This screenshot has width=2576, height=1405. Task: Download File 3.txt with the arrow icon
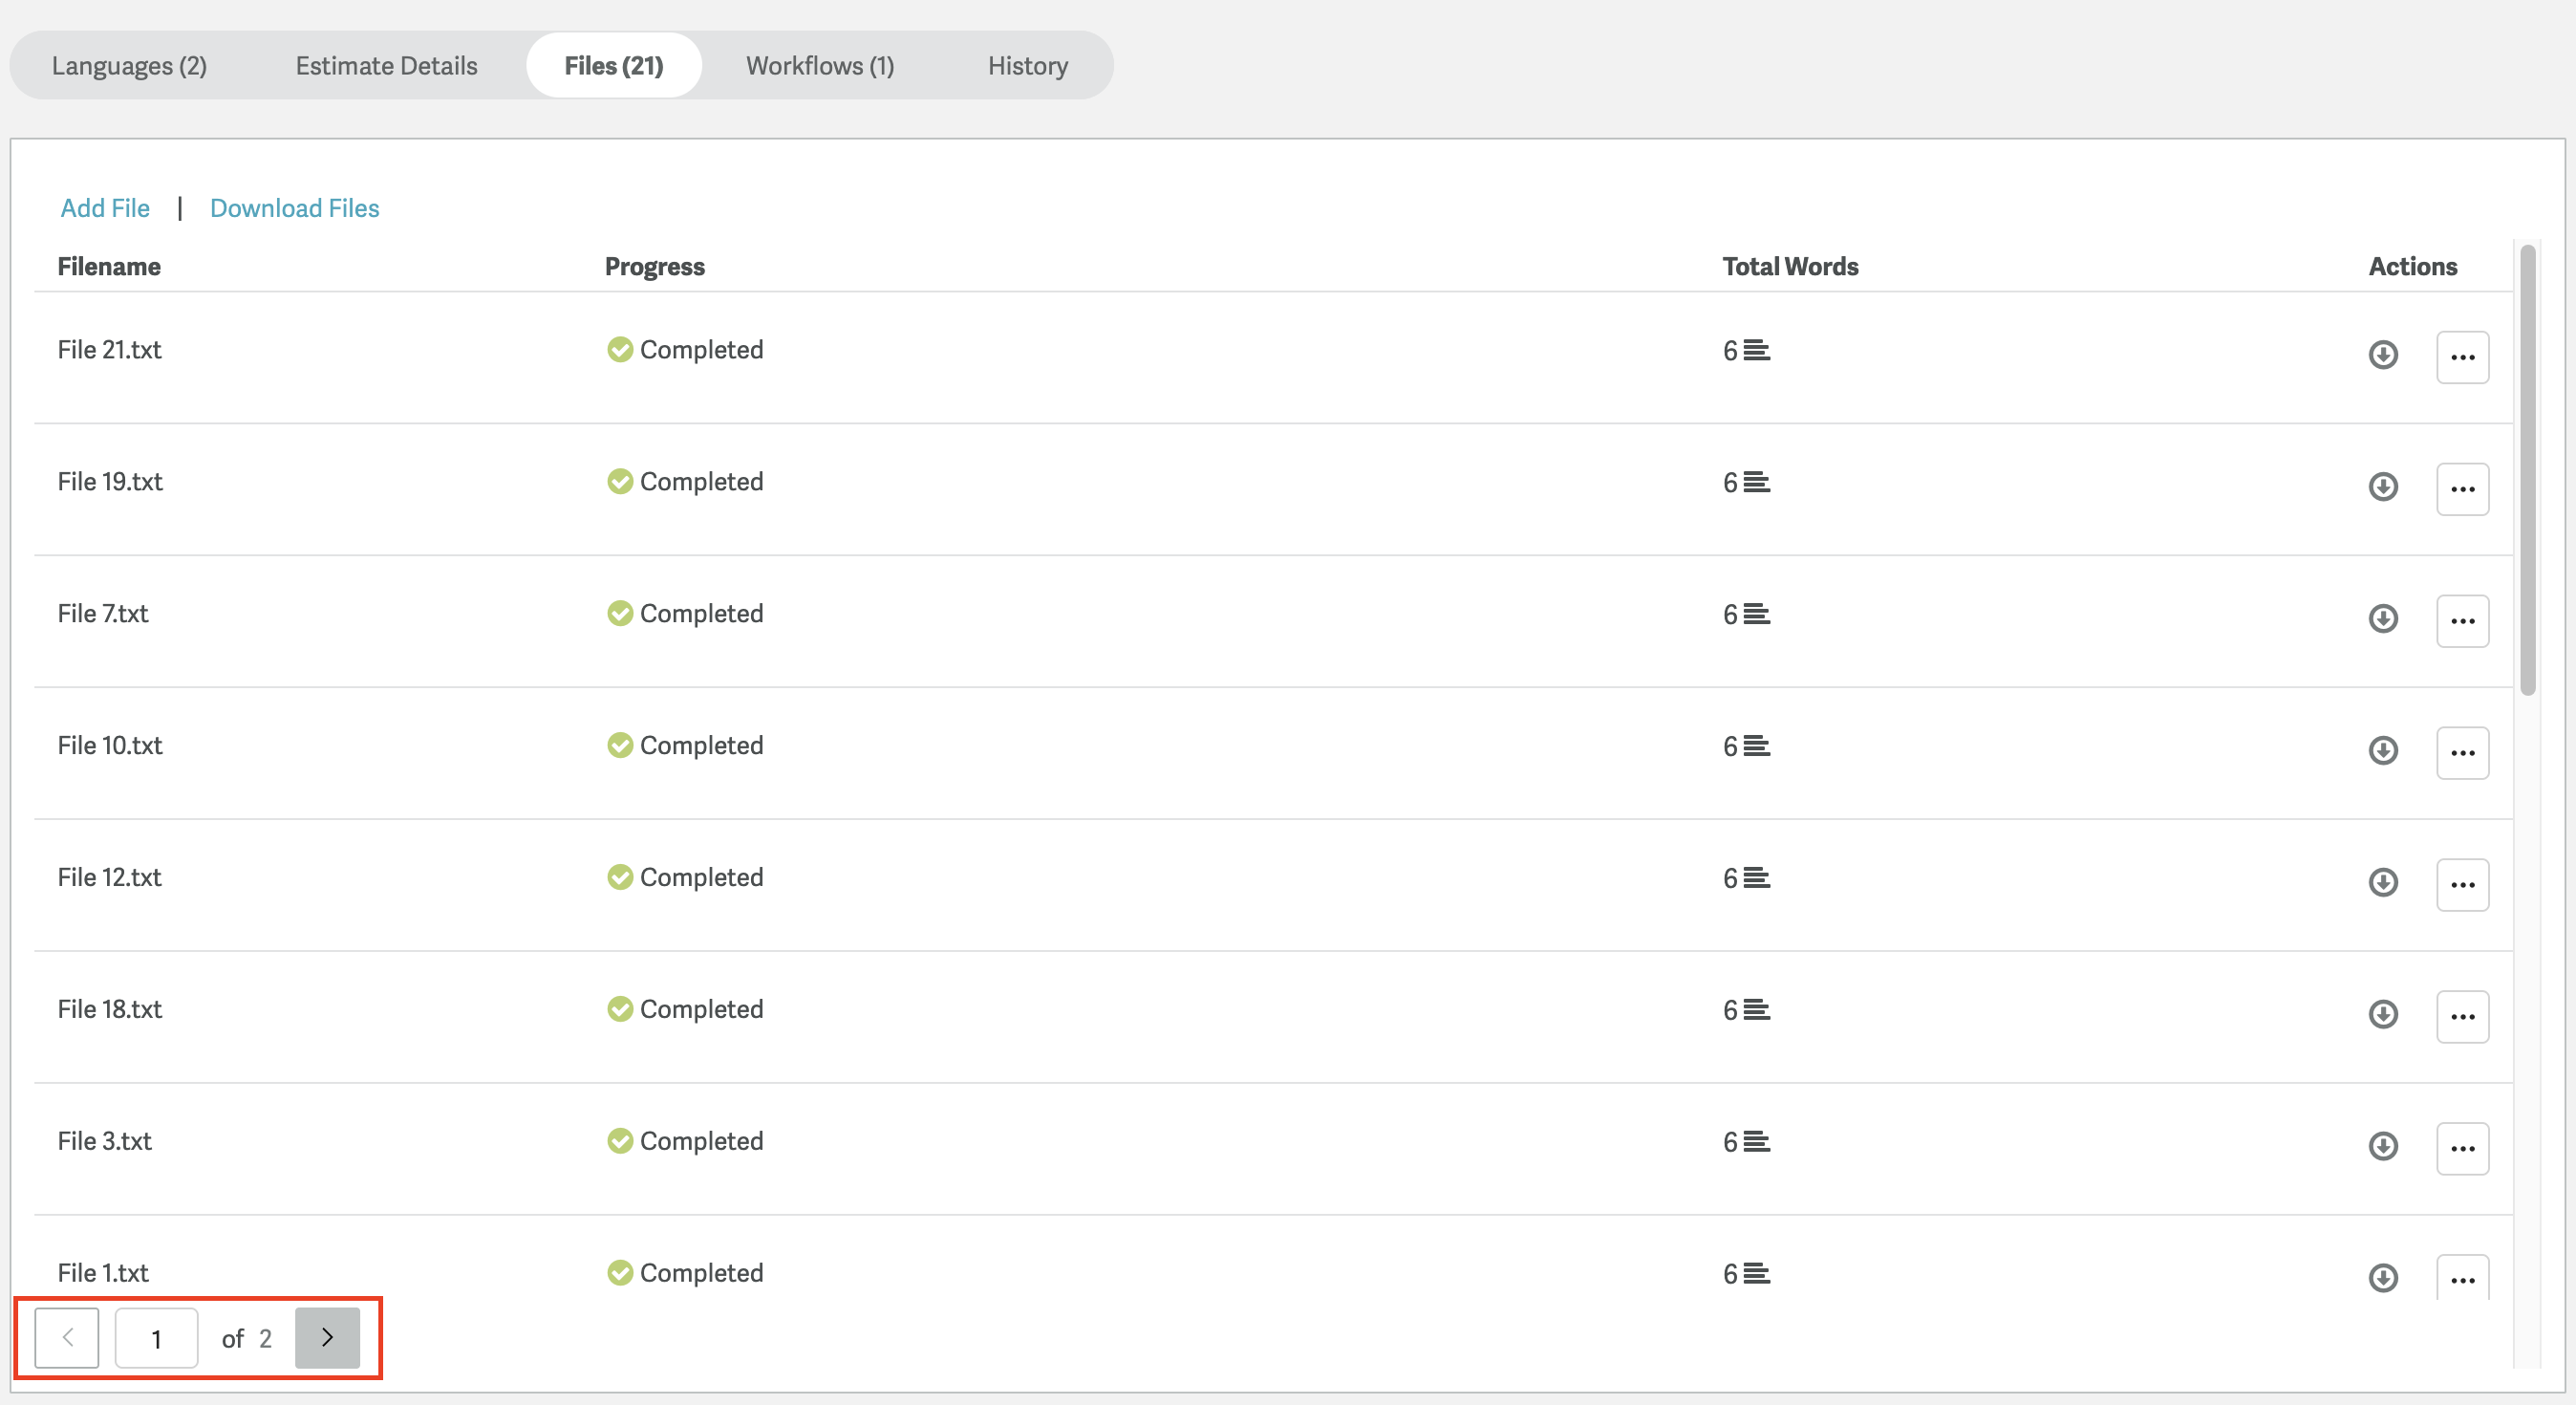(2383, 1146)
